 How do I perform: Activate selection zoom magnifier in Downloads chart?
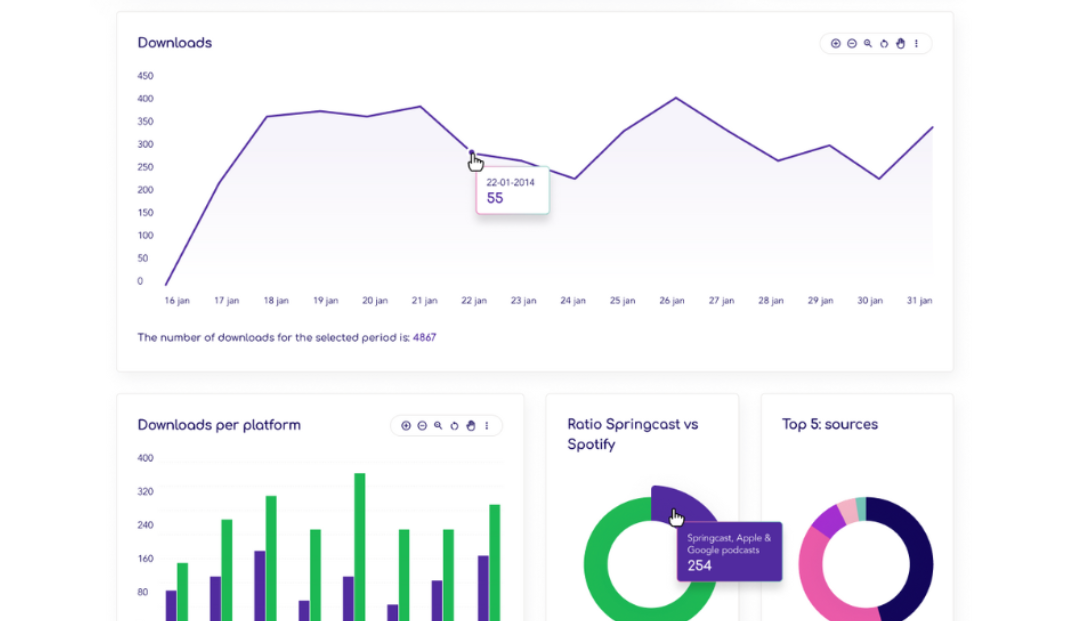(868, 43)
